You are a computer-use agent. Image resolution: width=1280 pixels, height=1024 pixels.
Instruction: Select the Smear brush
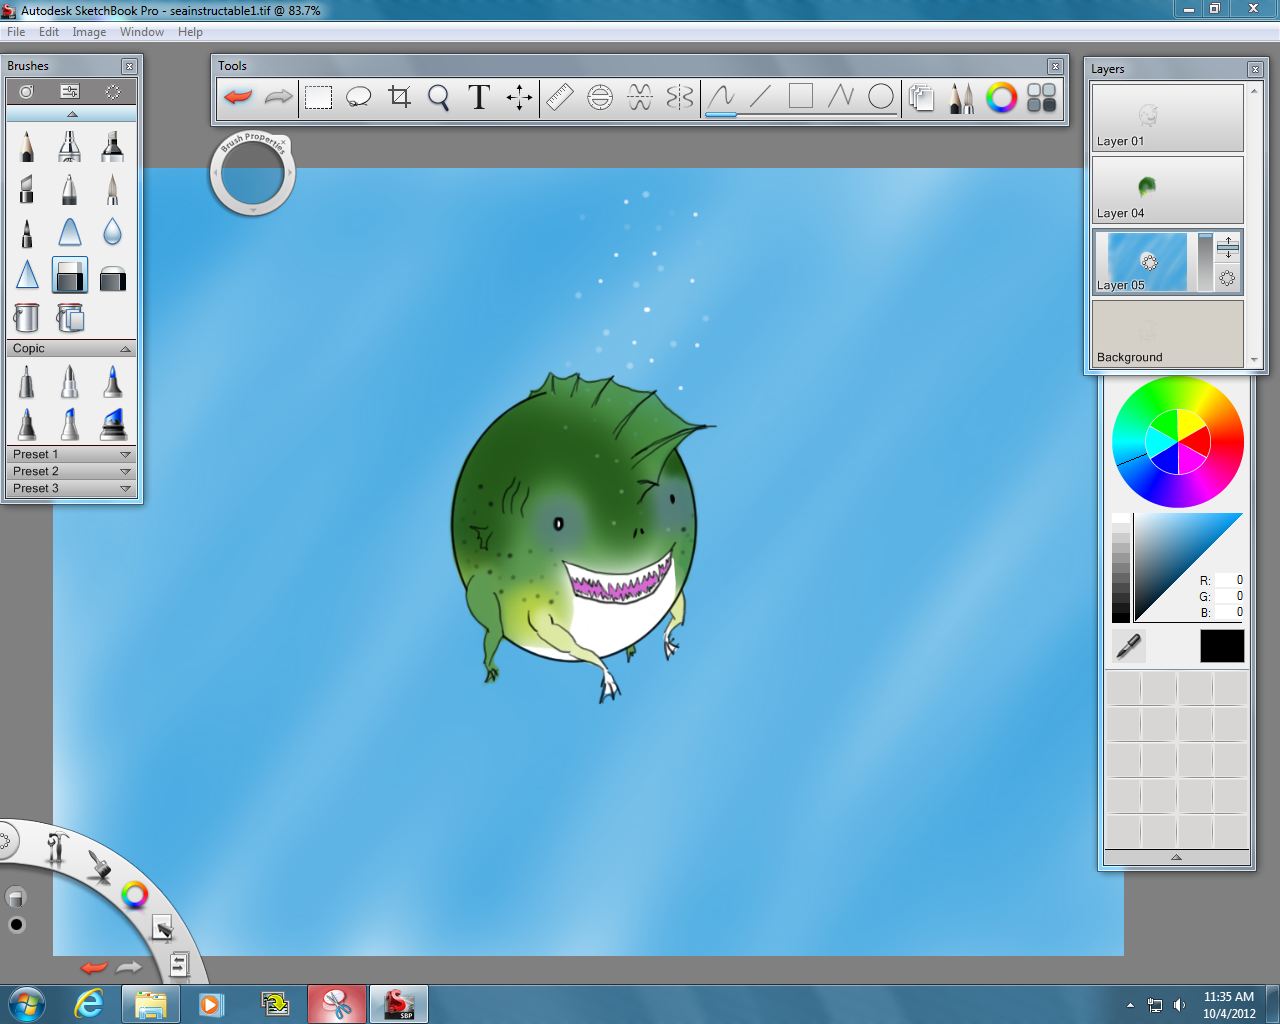(69, 232)
